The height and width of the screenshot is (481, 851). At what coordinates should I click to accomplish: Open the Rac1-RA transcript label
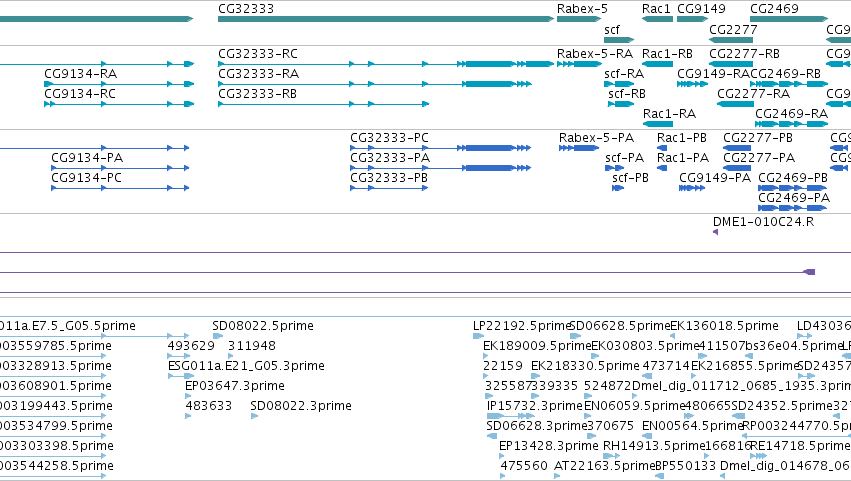pos(670,114)
